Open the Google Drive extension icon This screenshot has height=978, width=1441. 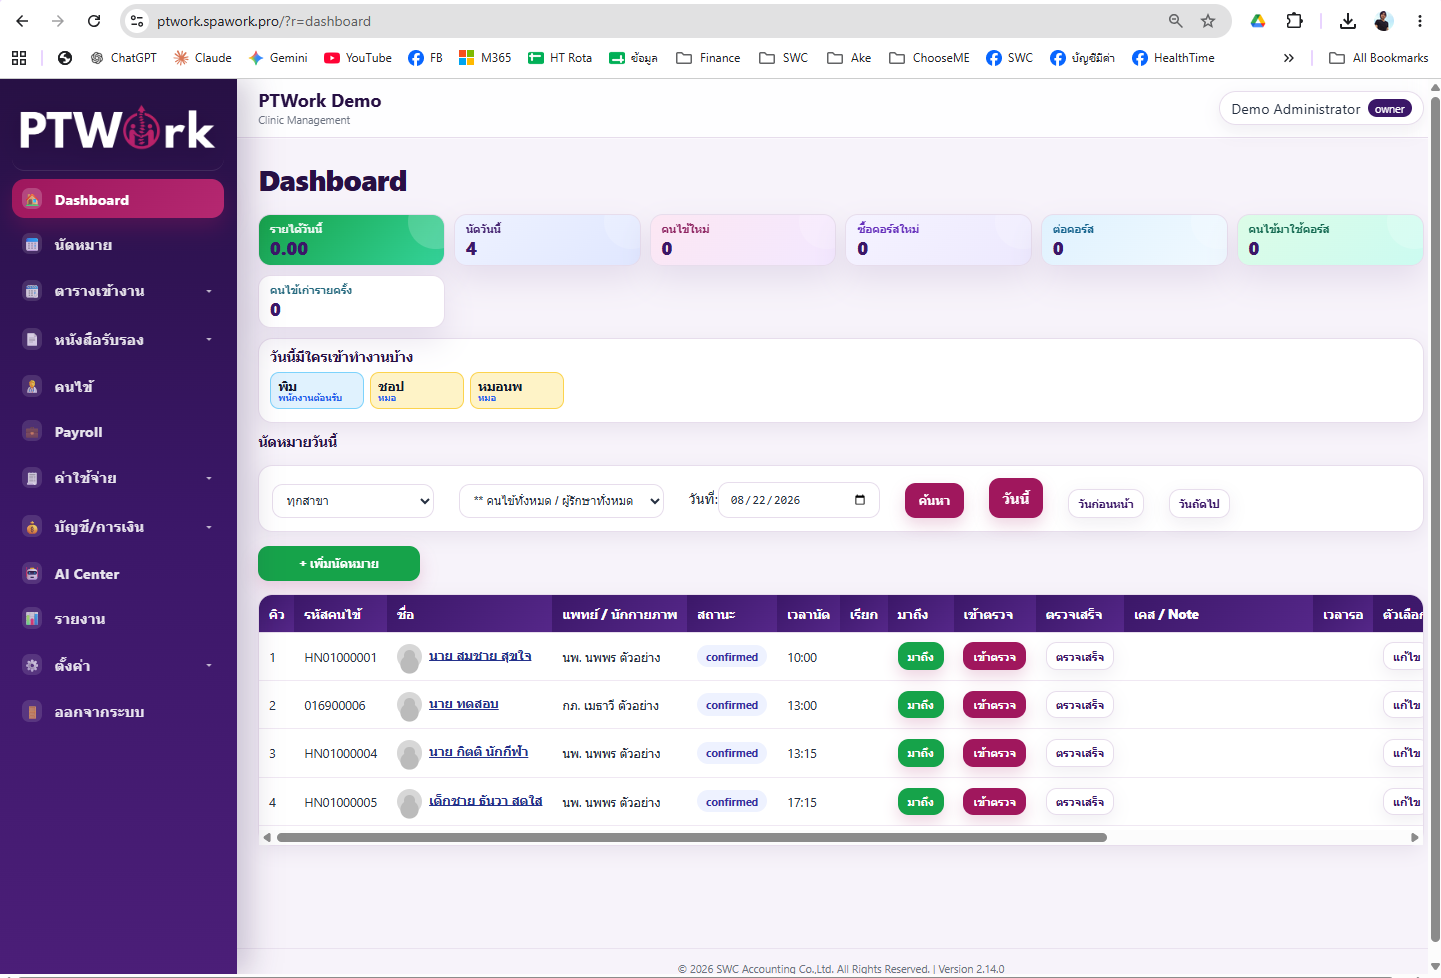pyautogui.click(x=1258, y=21)
